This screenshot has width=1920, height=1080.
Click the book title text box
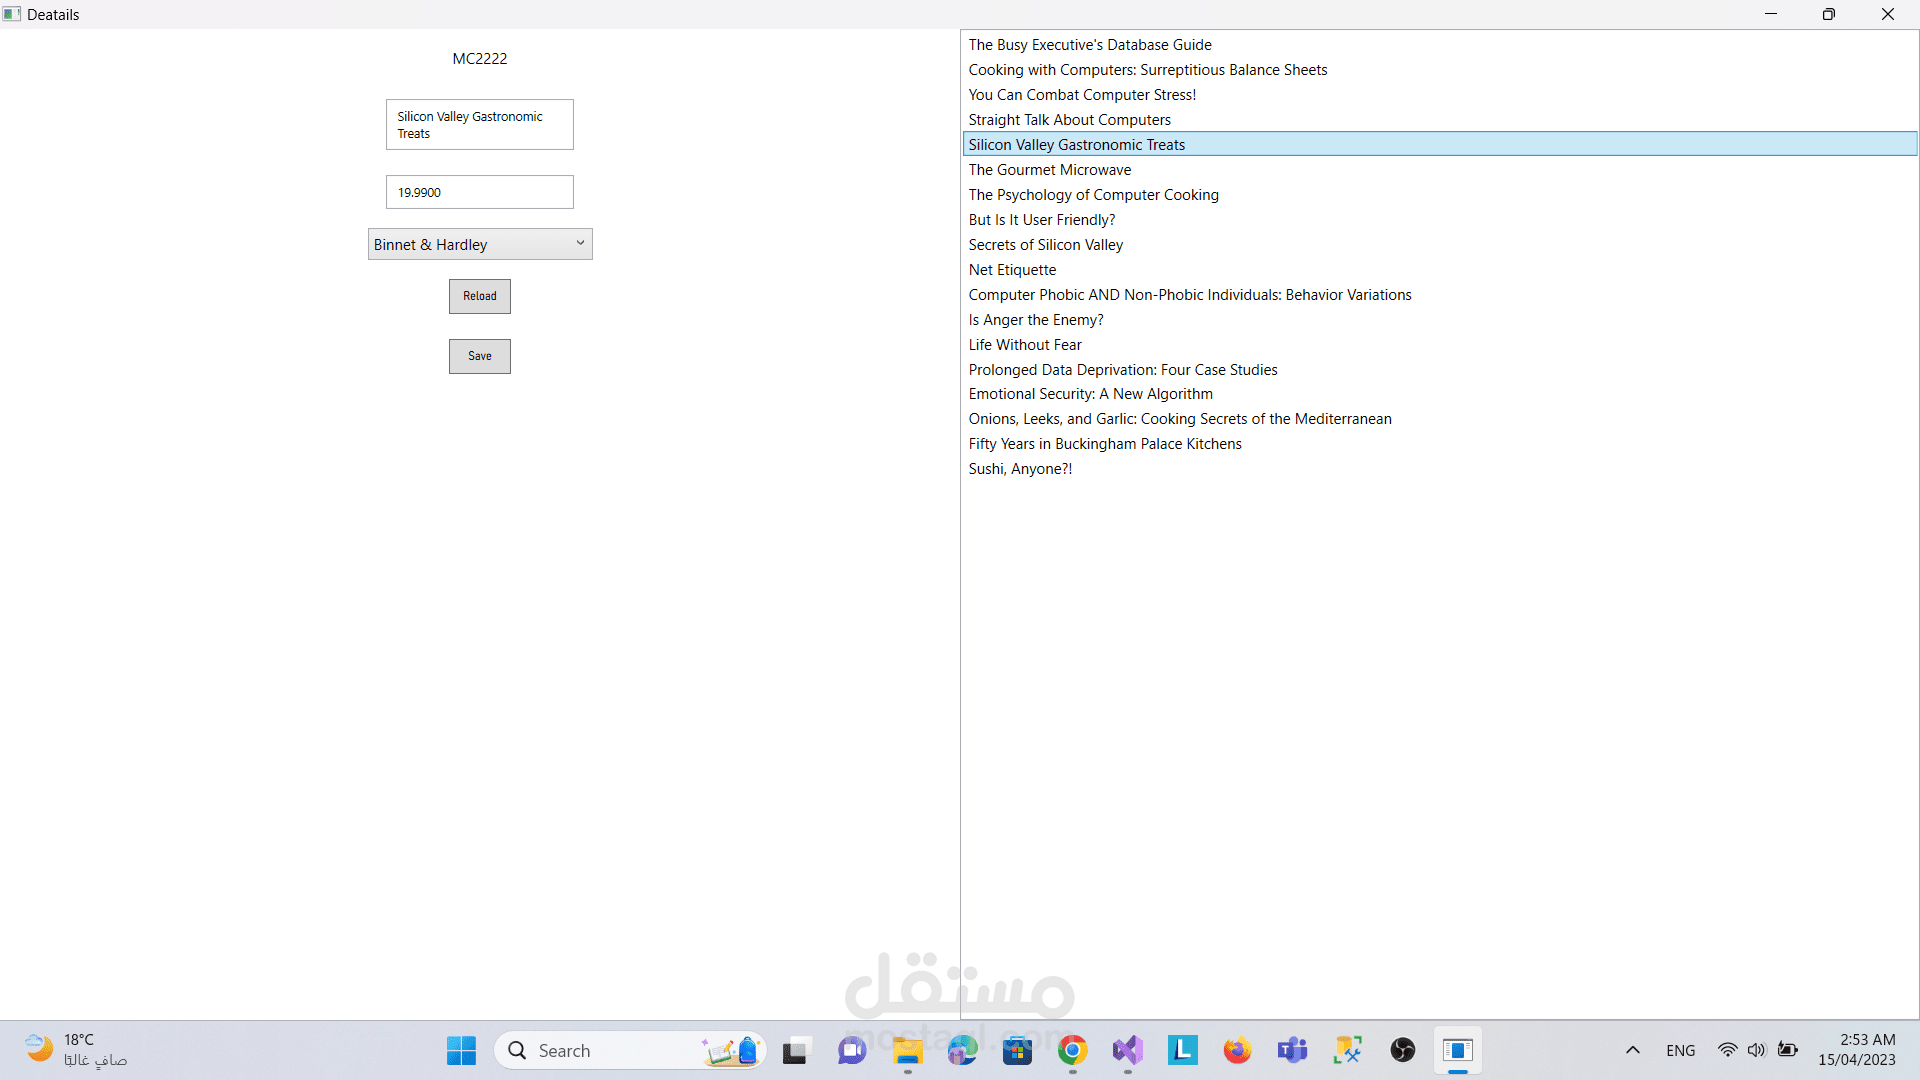coord(479,125)
